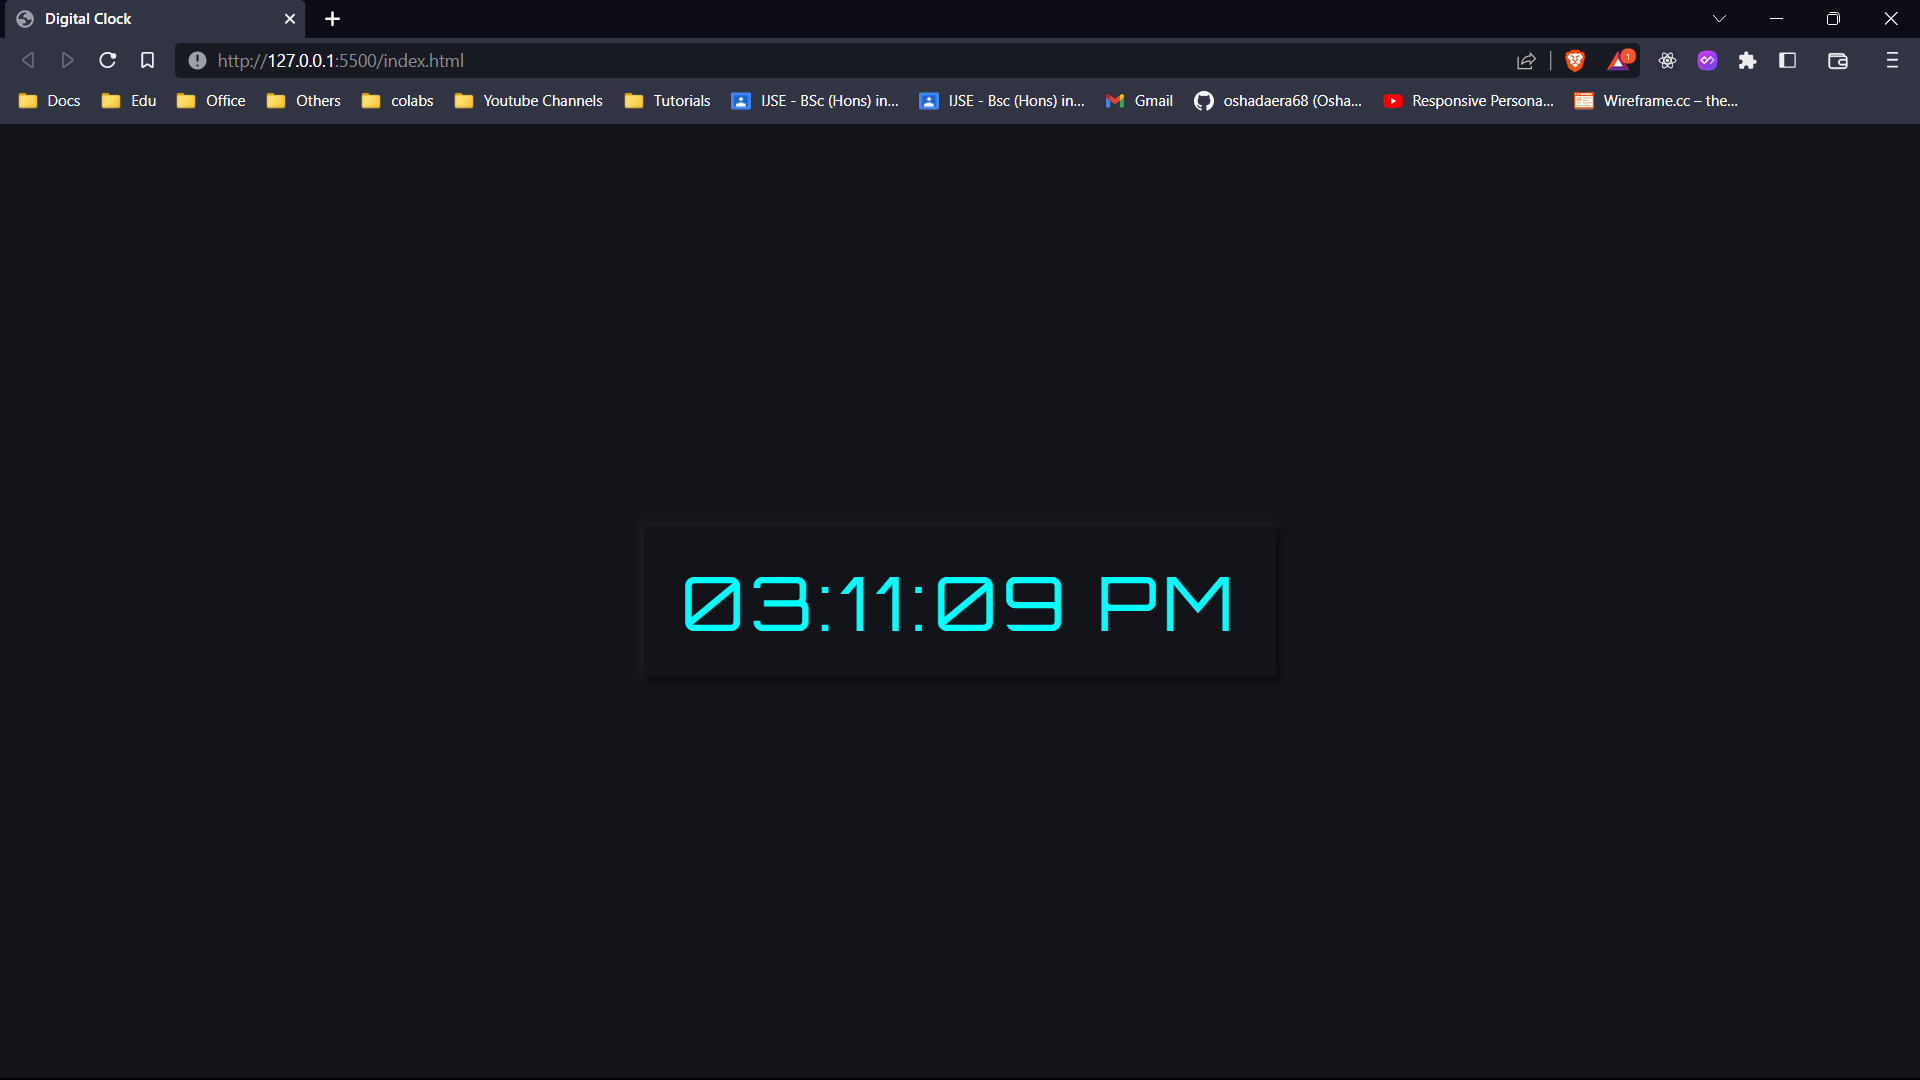Click the Share this page icon
1920x1080 pixels.
(1527, 60)
